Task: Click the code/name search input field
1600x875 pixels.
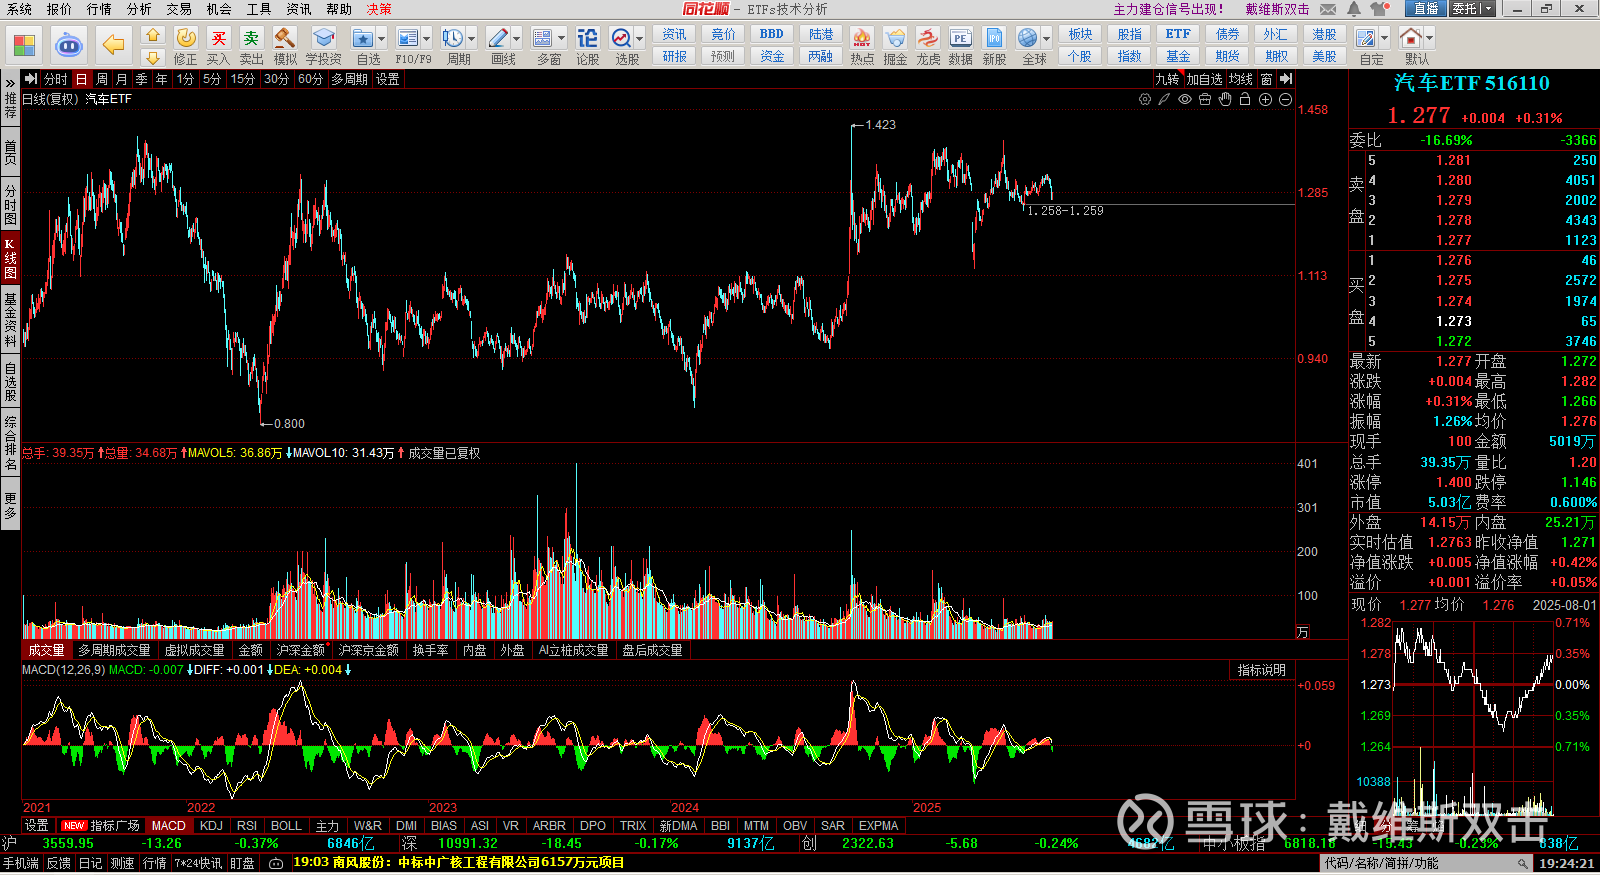Action: 1426,863
